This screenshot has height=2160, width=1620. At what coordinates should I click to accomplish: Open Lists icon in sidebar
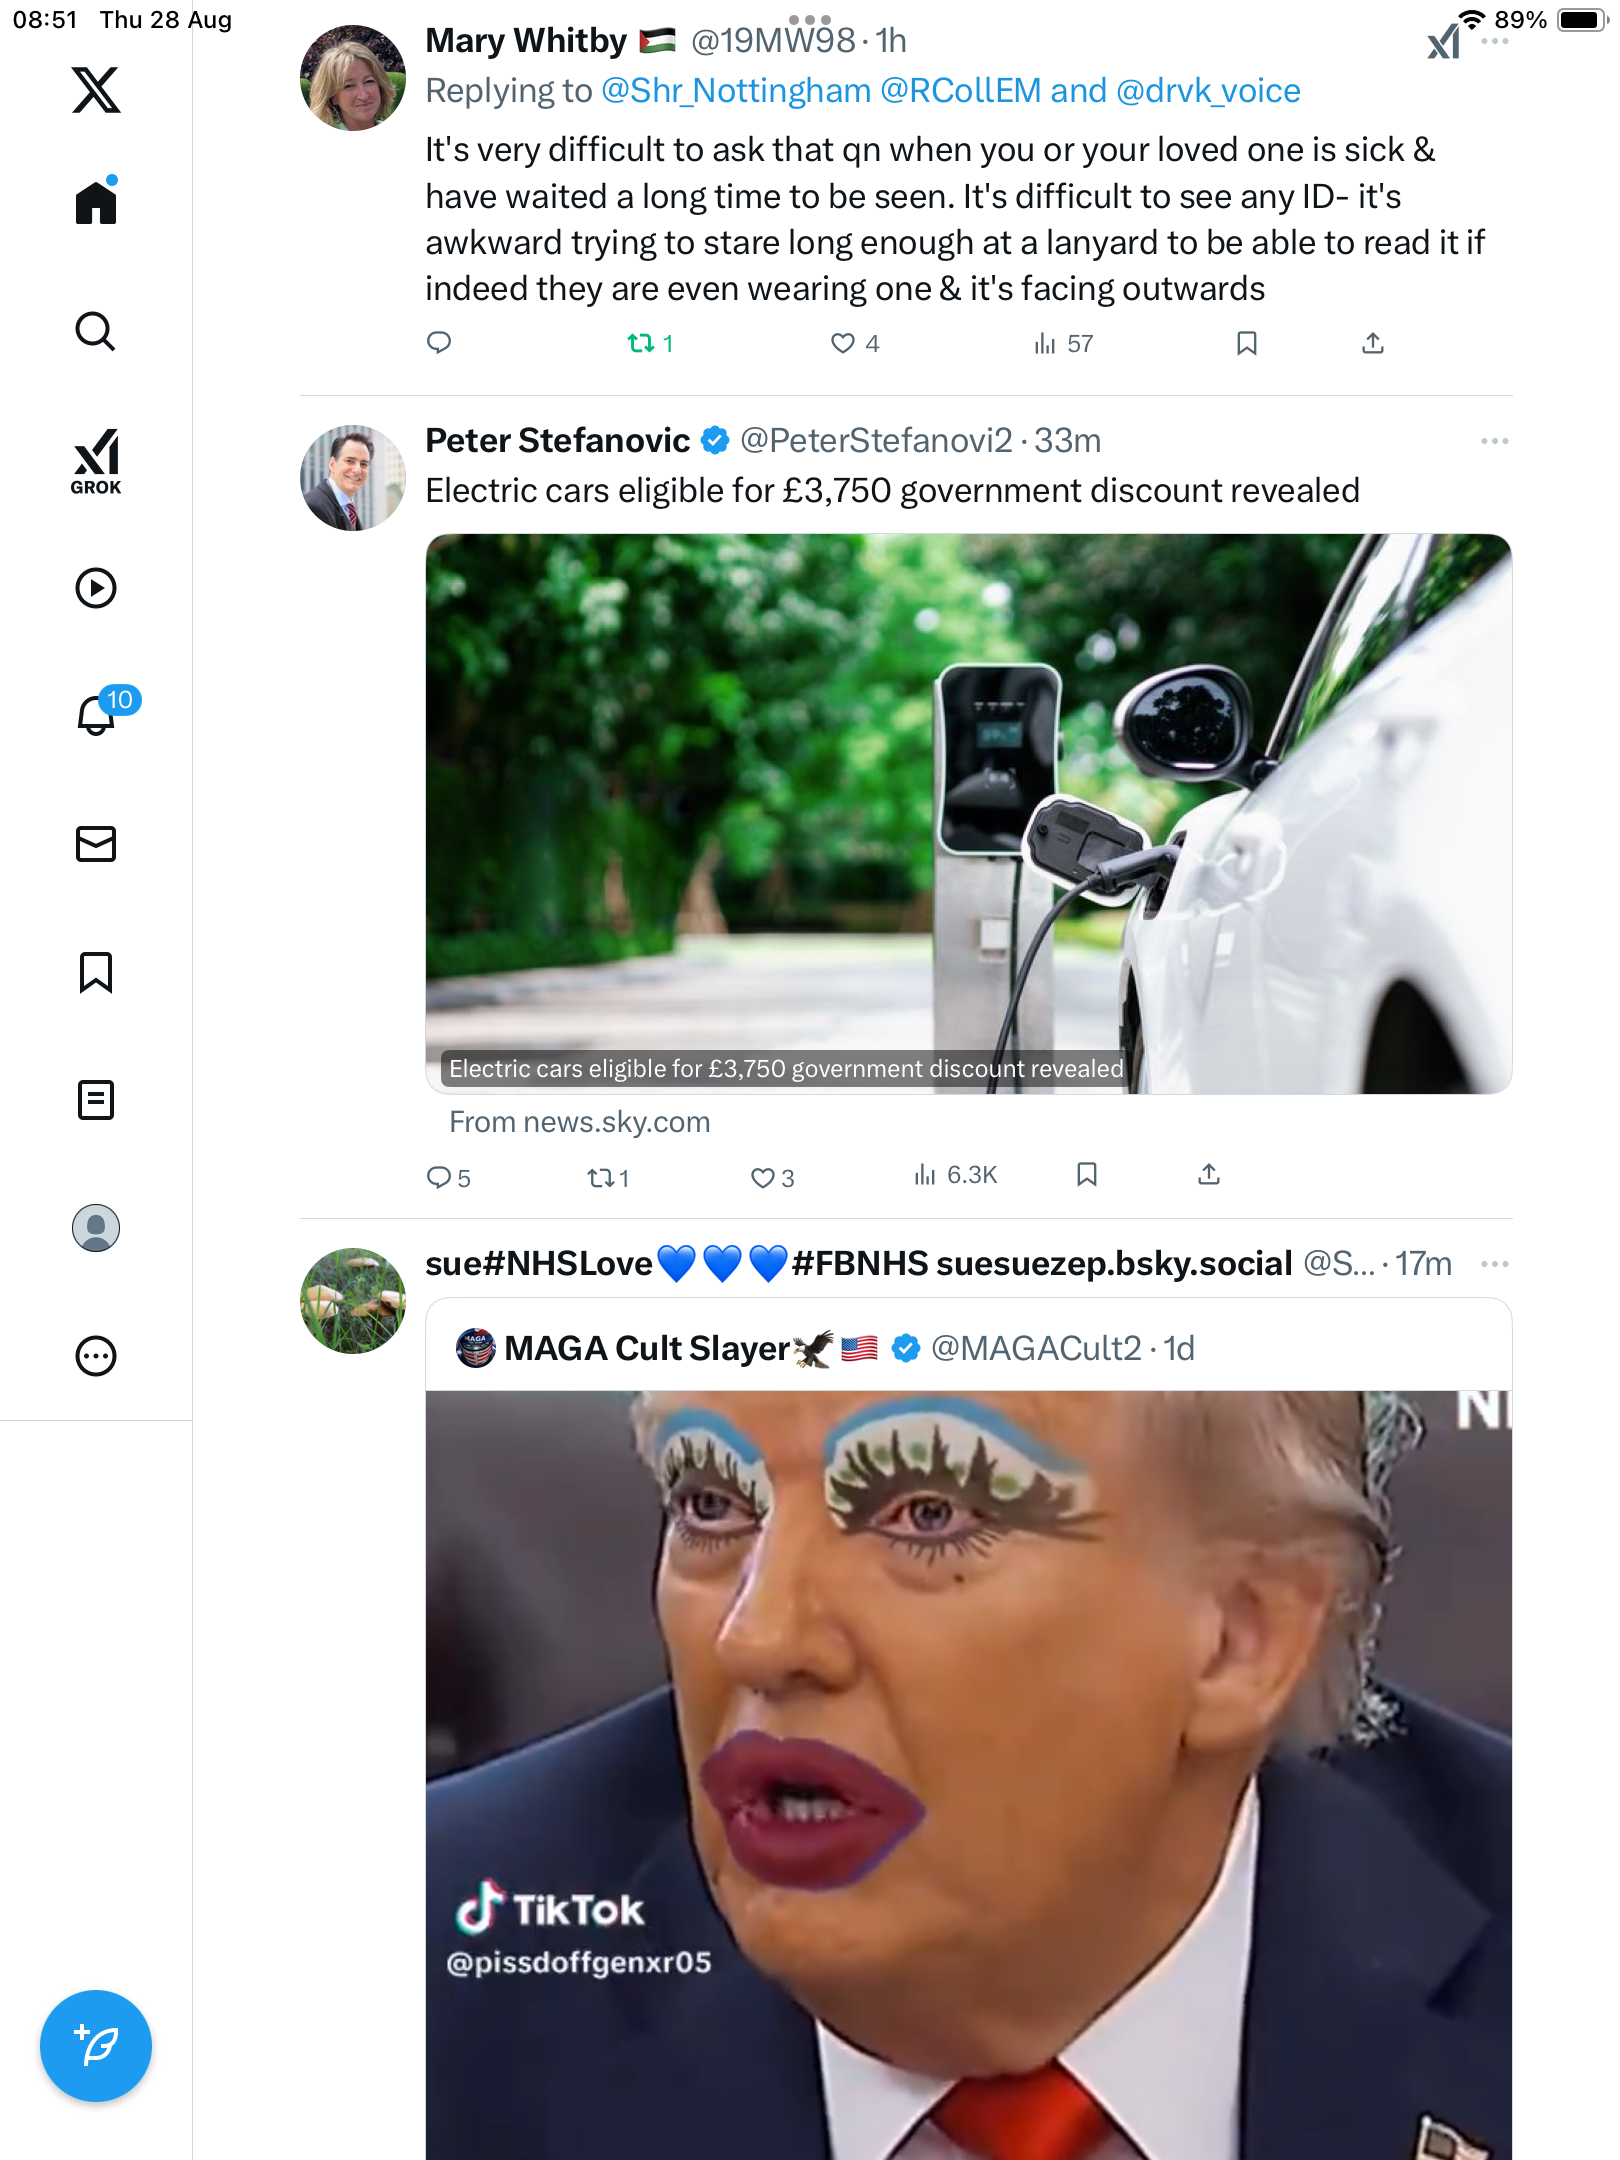(x=96, y=1100)
